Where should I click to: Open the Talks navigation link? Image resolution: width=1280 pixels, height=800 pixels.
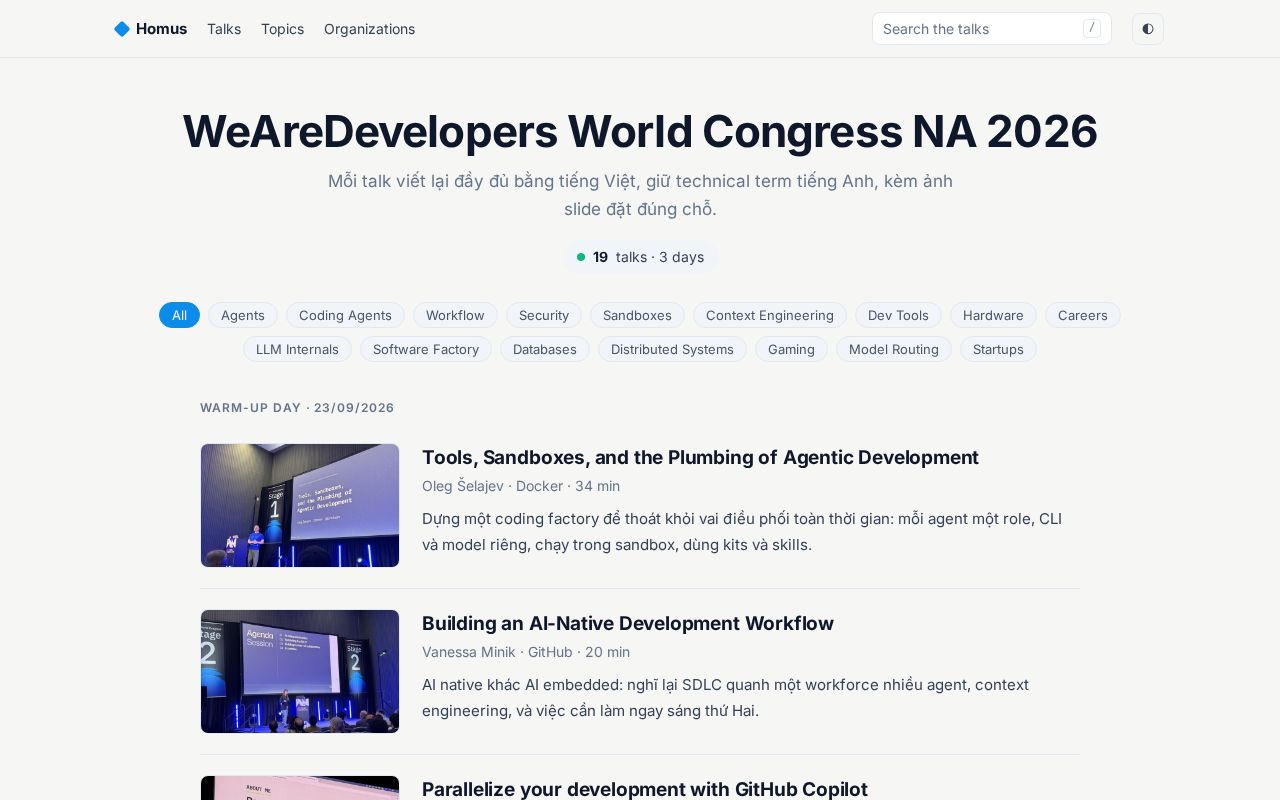pos(224,29)
